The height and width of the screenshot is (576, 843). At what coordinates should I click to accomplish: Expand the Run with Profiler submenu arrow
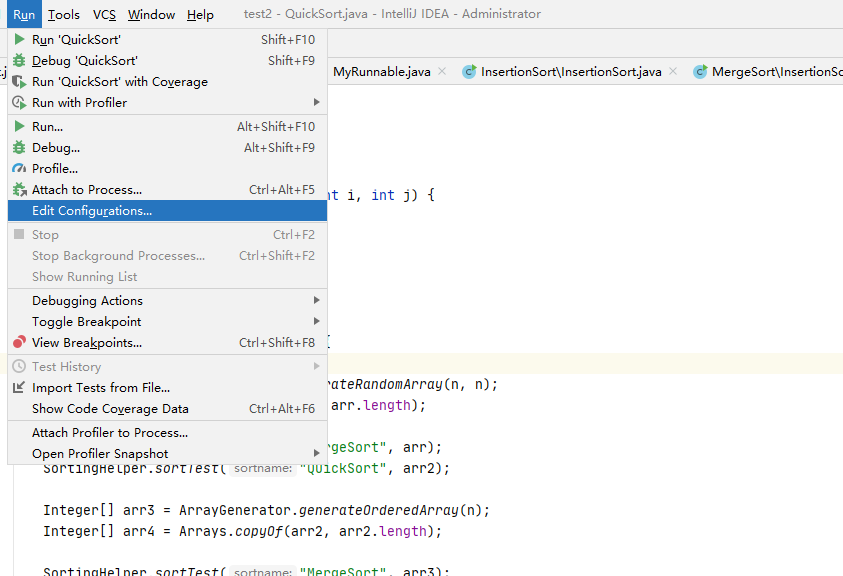(317, 102)
